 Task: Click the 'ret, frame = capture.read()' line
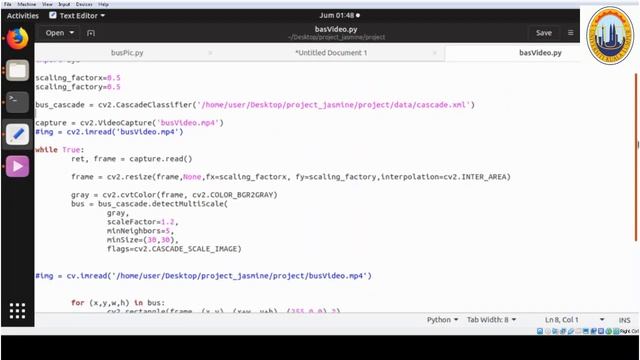coord(131,158)
